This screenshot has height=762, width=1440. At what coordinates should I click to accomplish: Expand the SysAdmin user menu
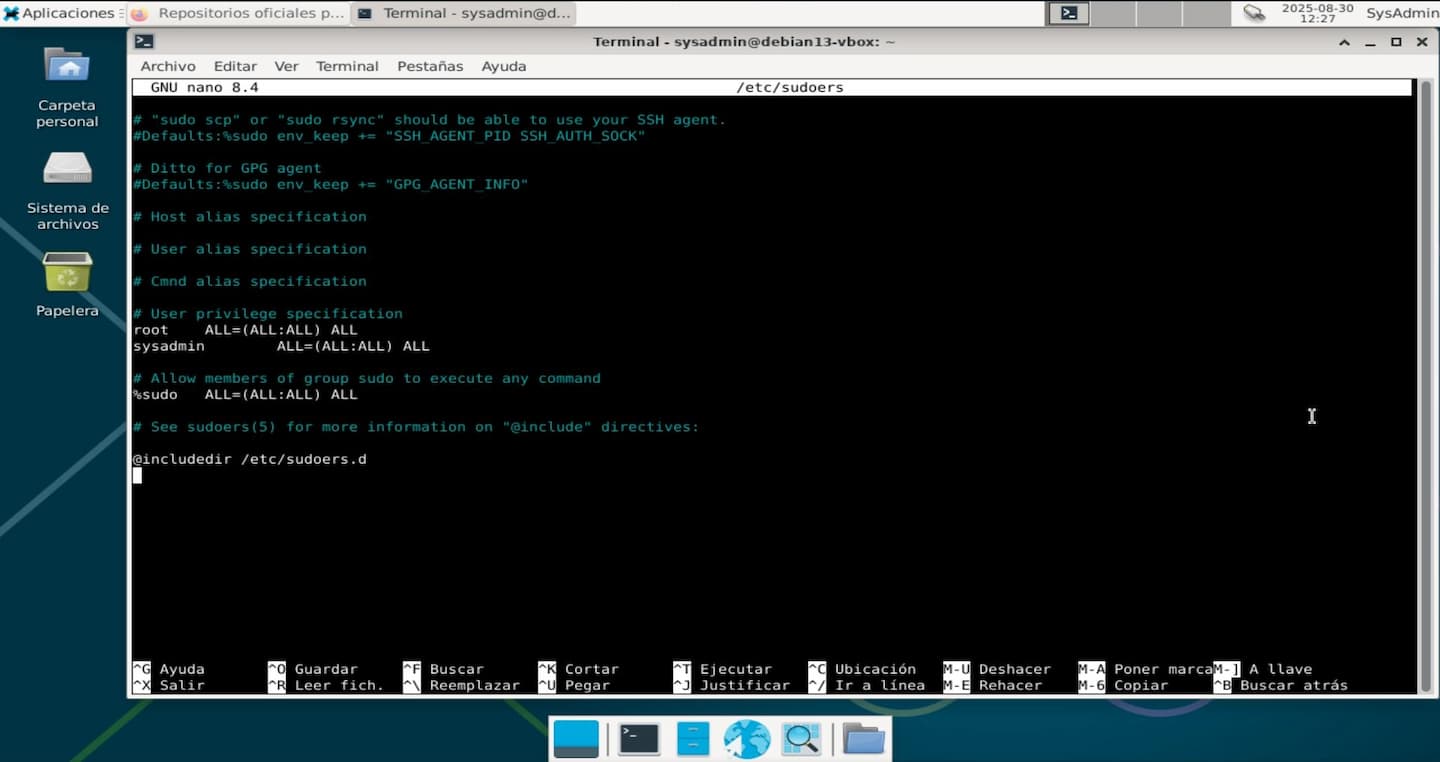tap(1402, 13)
